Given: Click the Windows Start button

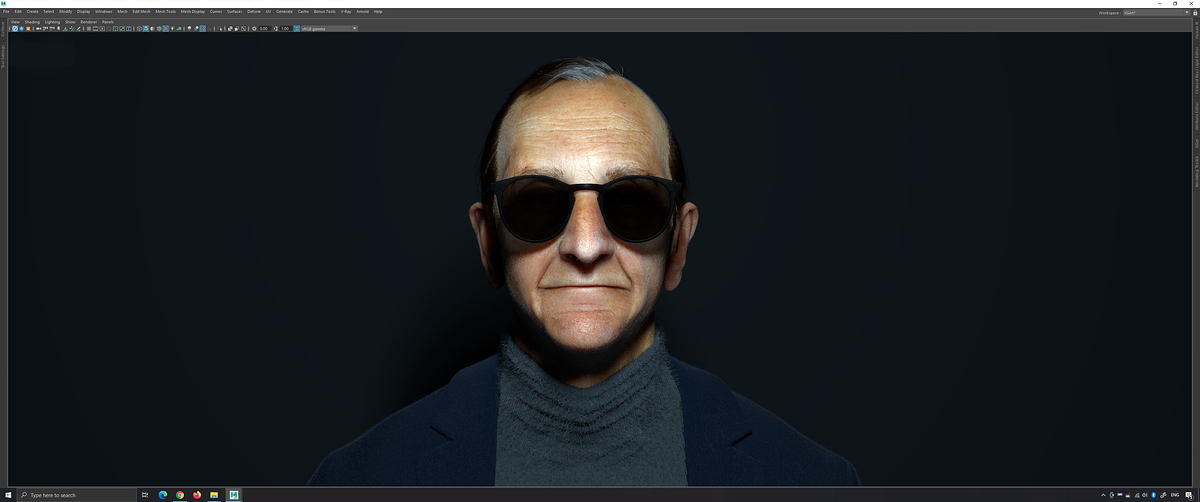Looking at the screenshot, I should [7, 495].
